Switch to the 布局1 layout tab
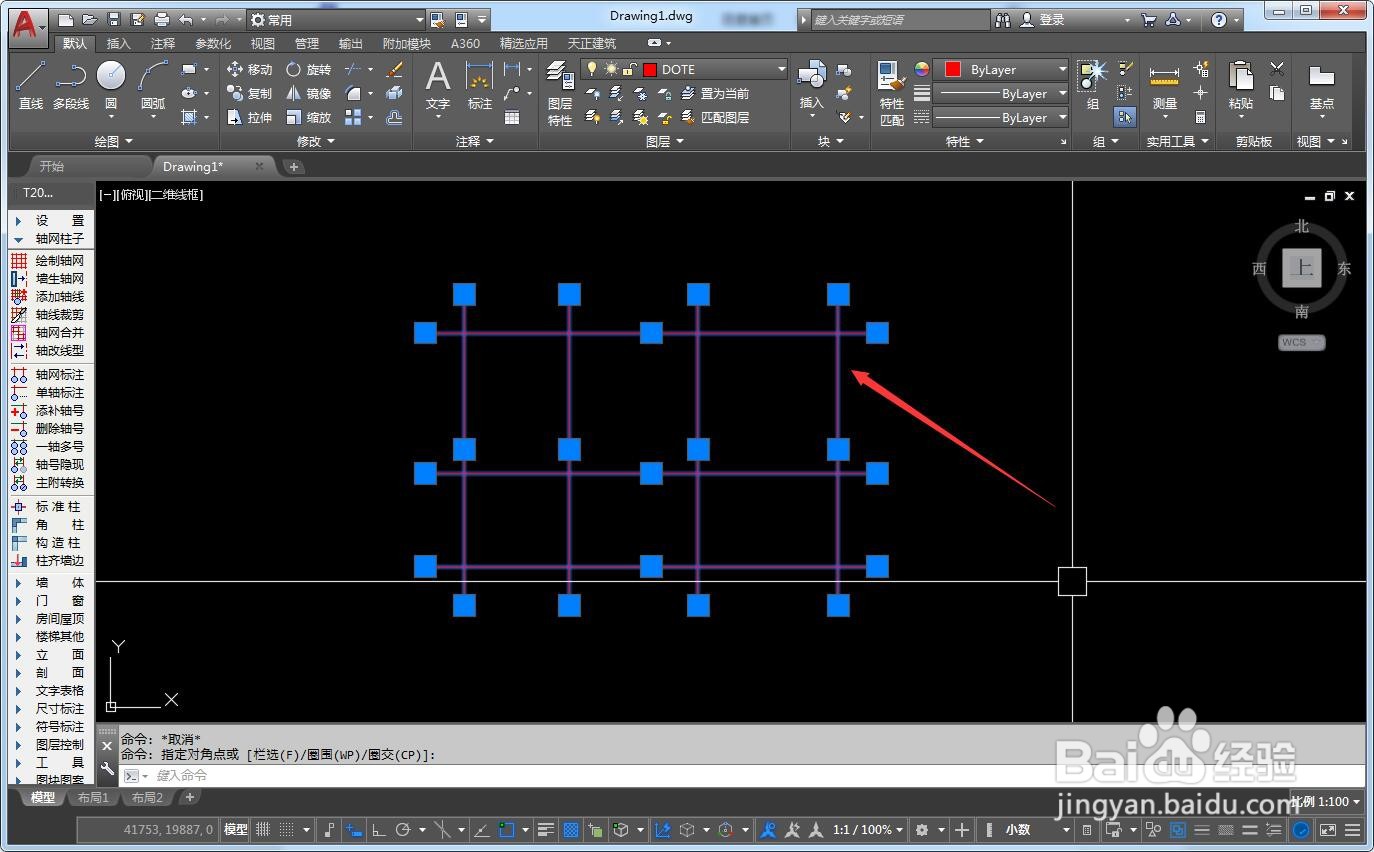 pyautogui.click(x=93, y=797)
